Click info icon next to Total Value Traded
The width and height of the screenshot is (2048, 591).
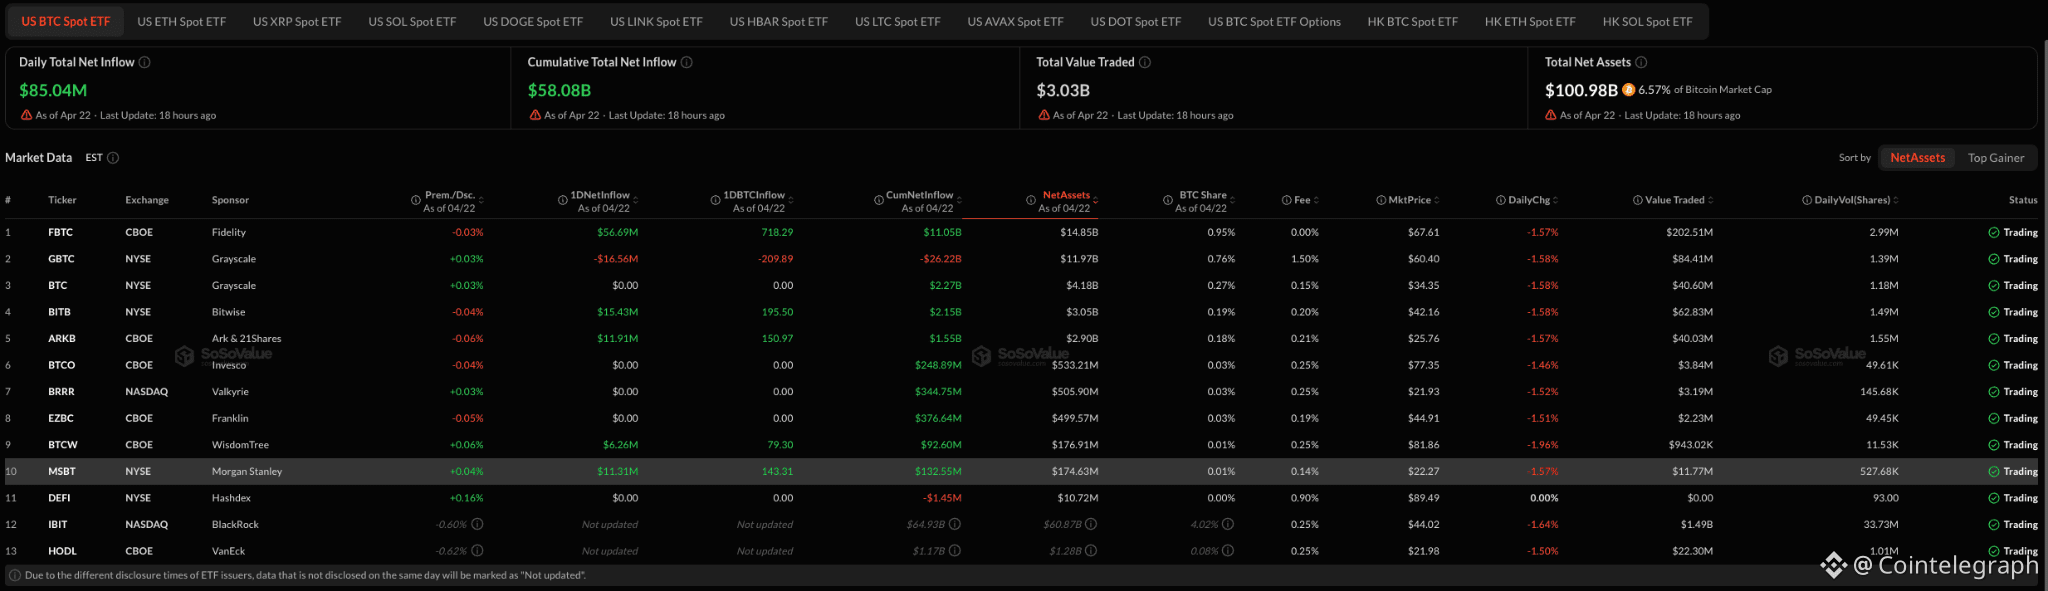pos(1145,62)
